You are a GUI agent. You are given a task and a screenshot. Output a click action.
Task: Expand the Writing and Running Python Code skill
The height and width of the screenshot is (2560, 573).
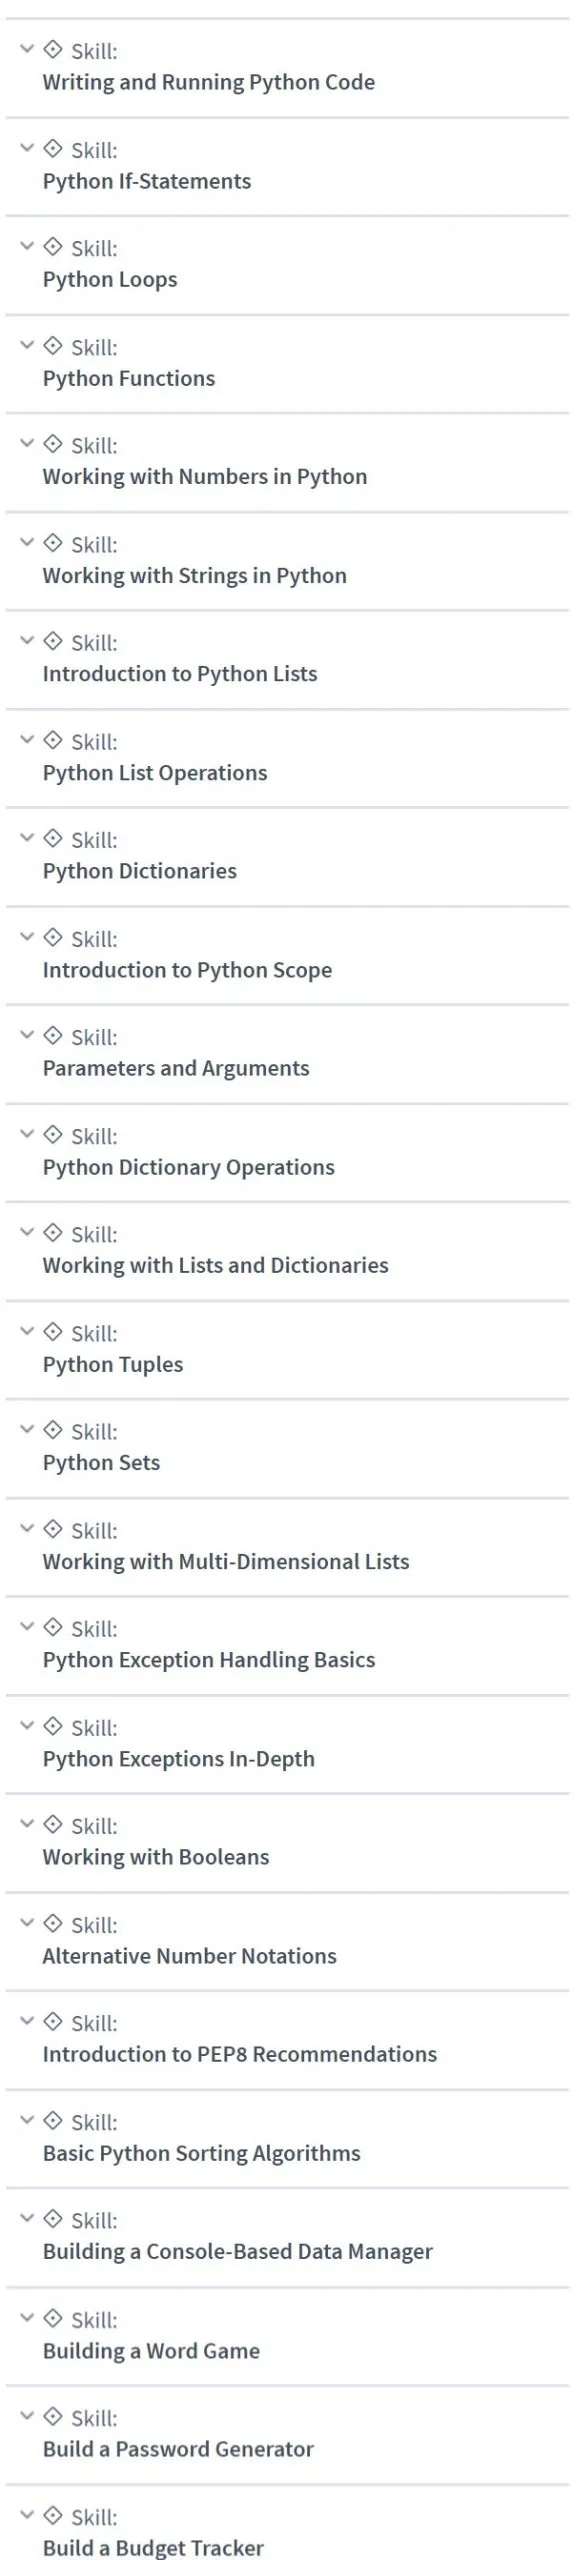[x=27, y=49]
